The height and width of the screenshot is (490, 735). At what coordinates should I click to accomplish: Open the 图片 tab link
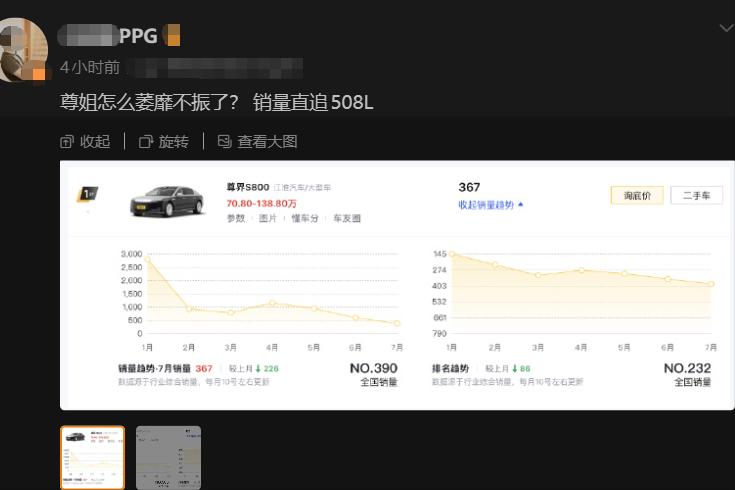point(268,218)
